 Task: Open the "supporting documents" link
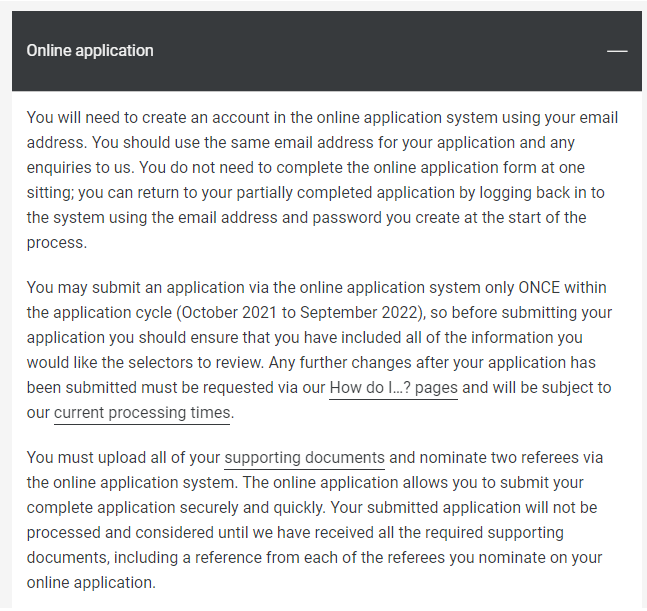304,458
